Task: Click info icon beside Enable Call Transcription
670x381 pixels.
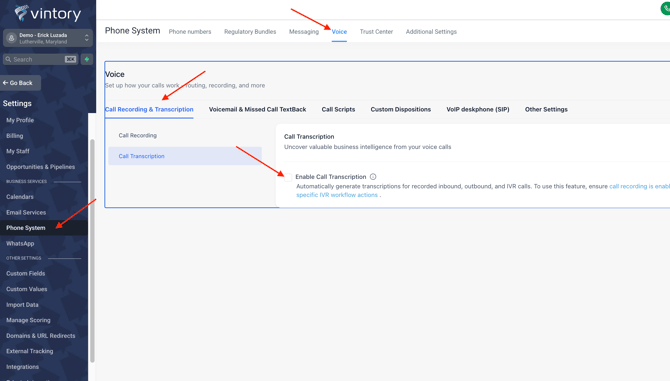Action: pos(373,177)
